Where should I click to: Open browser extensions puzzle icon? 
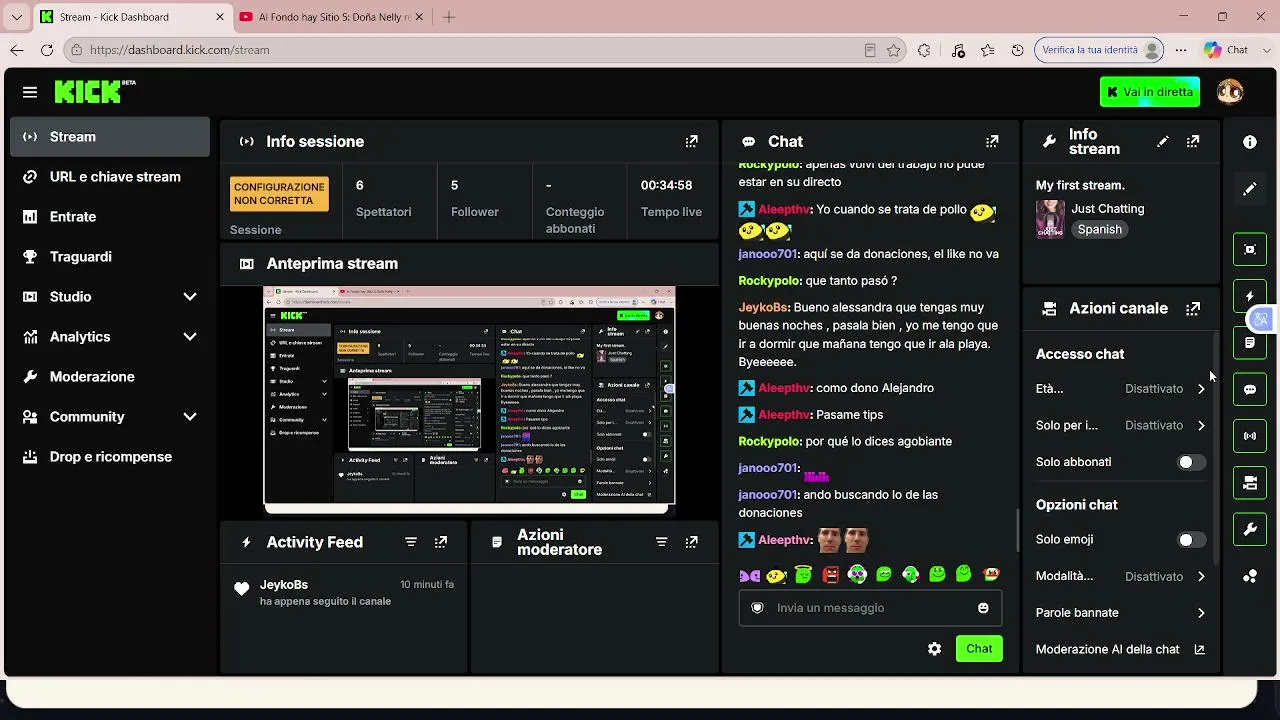[x=924, y=50]
